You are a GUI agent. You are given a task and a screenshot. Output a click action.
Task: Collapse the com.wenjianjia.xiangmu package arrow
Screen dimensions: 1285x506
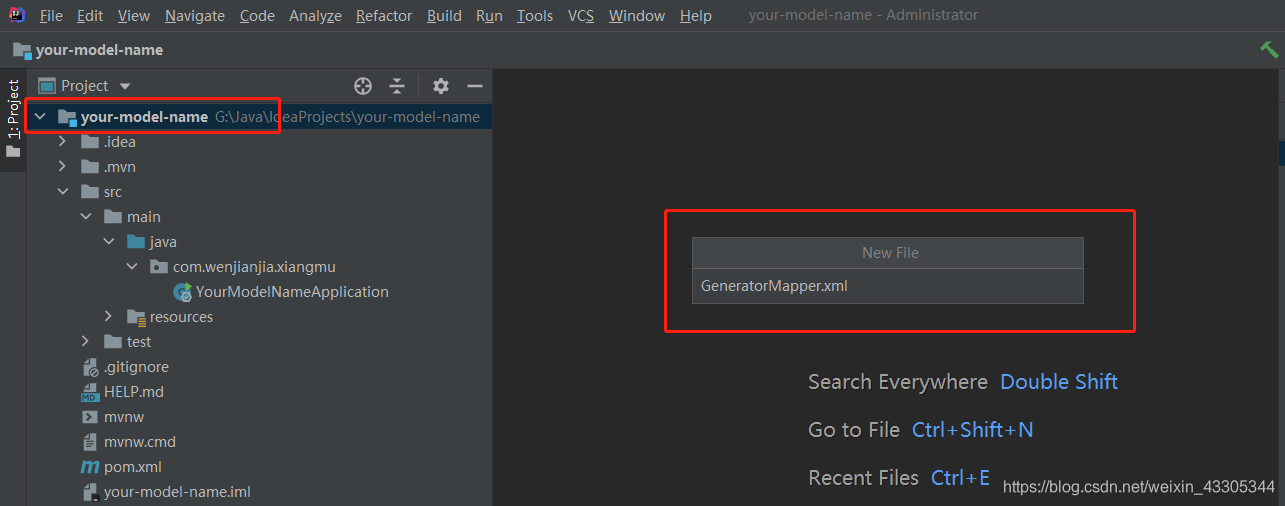click(132, 267)
